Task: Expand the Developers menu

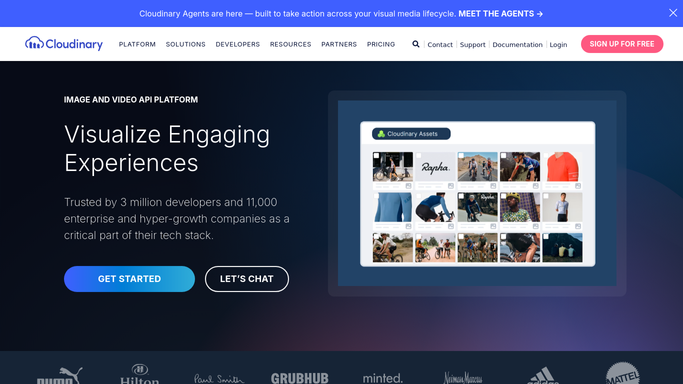Action: [237, 44]
